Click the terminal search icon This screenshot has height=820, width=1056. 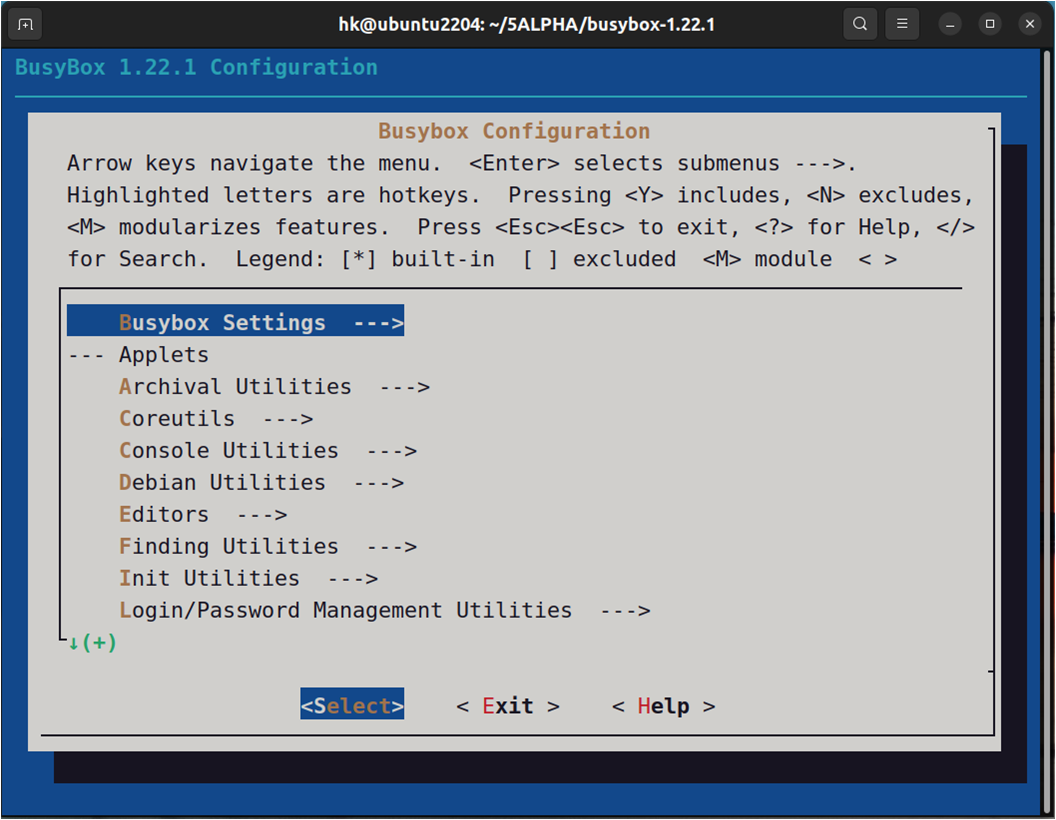[860, 24]
